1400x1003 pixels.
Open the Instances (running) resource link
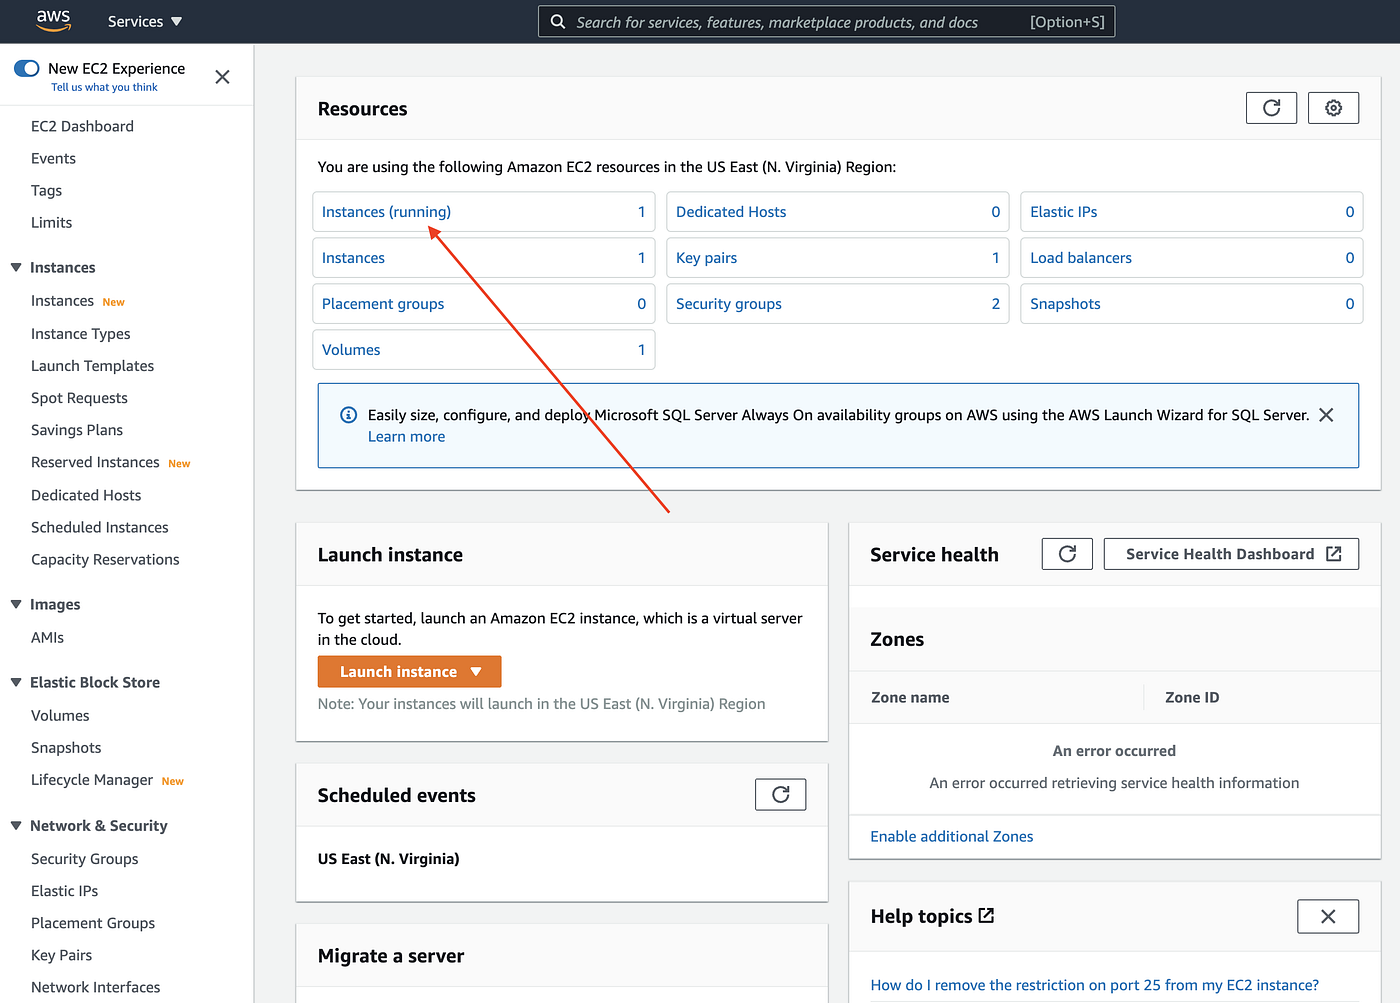click(386, 212)
